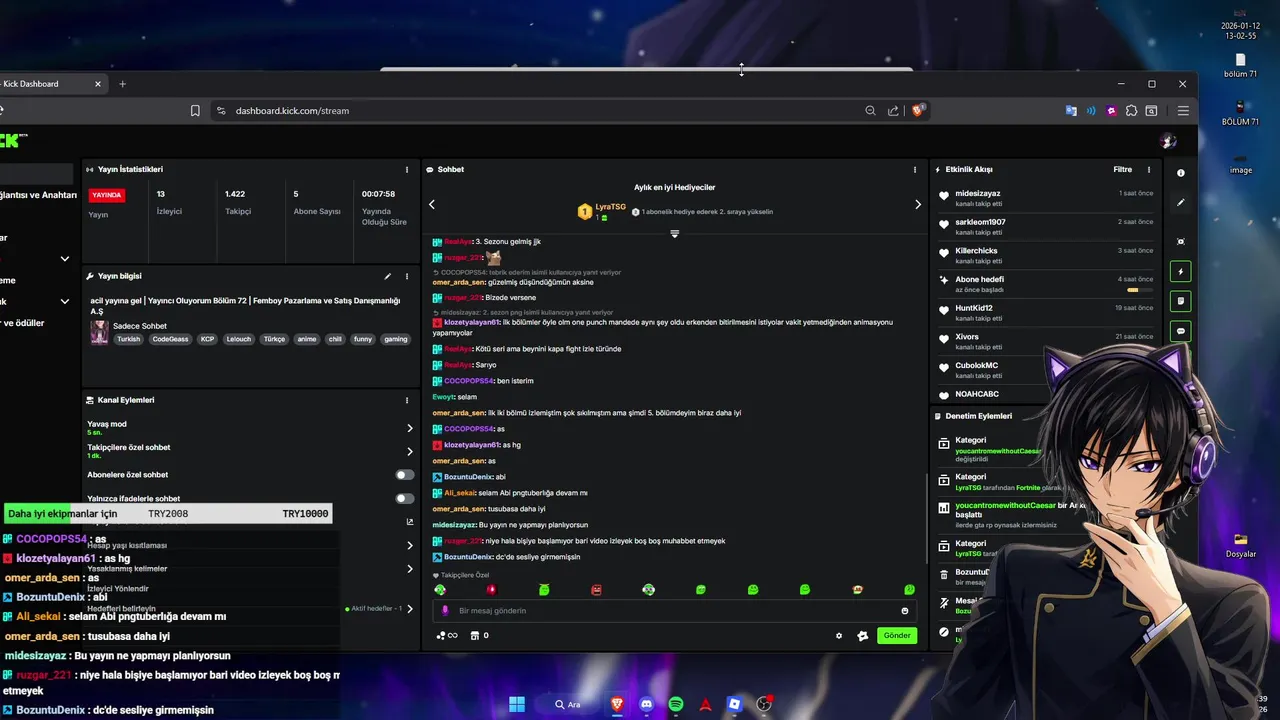
Task: Open a new browser tab
Action: [123, 84]
